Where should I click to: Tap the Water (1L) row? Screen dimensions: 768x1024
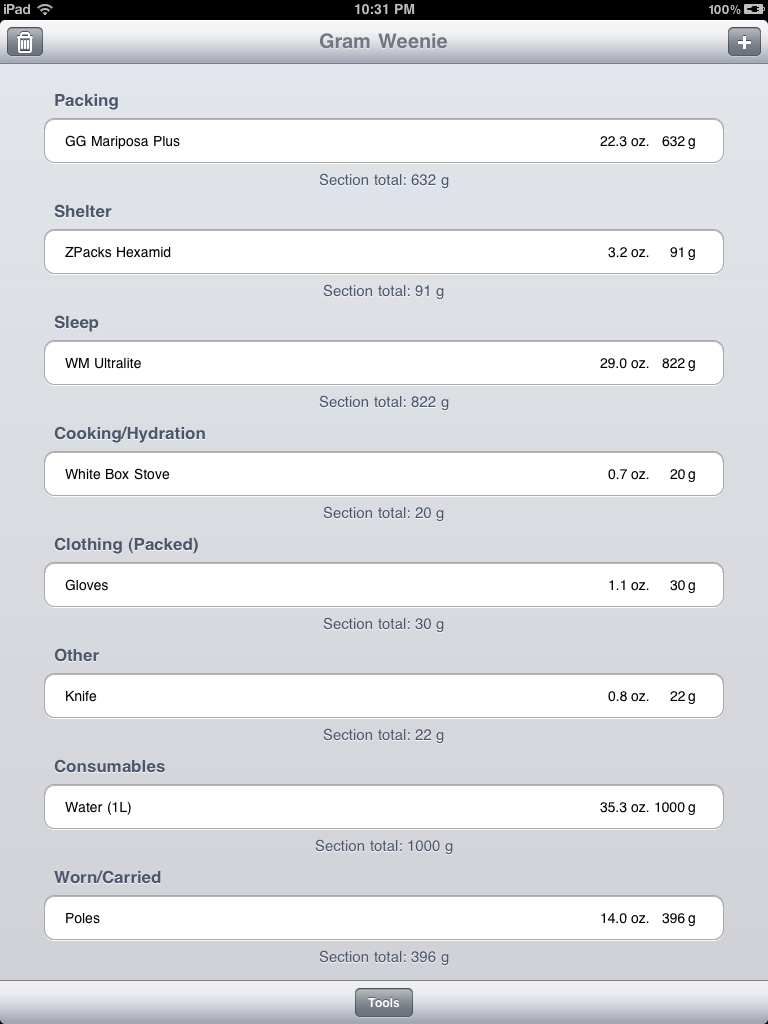point(383,807)
